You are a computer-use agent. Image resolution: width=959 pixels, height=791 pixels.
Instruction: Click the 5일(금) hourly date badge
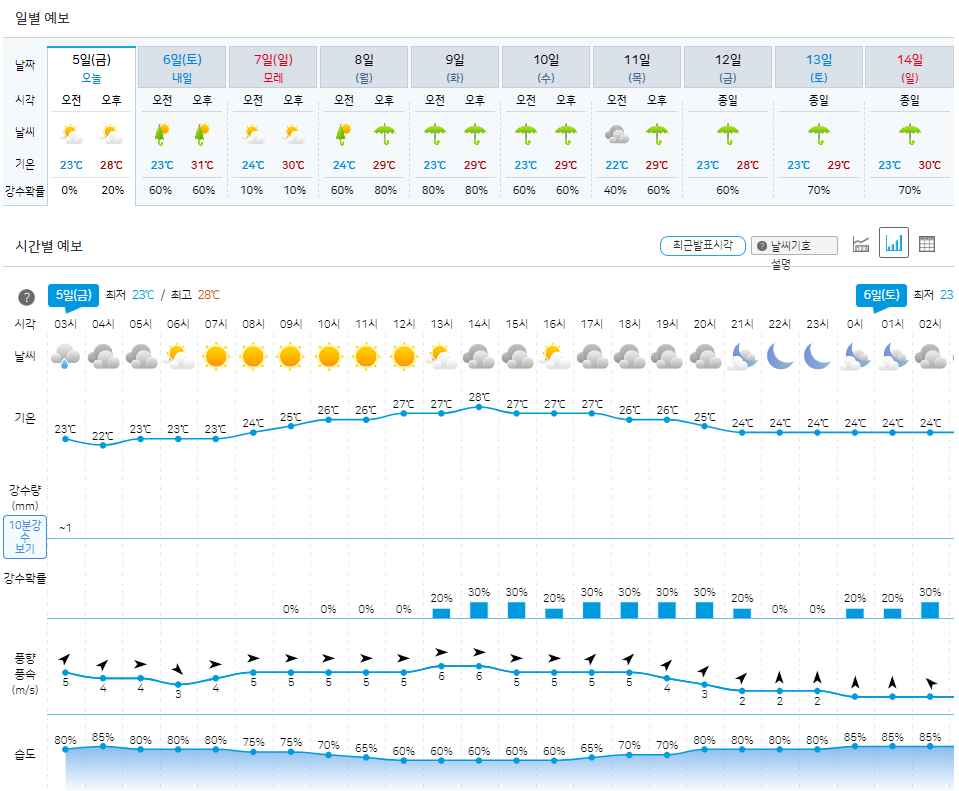click(73, 295)
